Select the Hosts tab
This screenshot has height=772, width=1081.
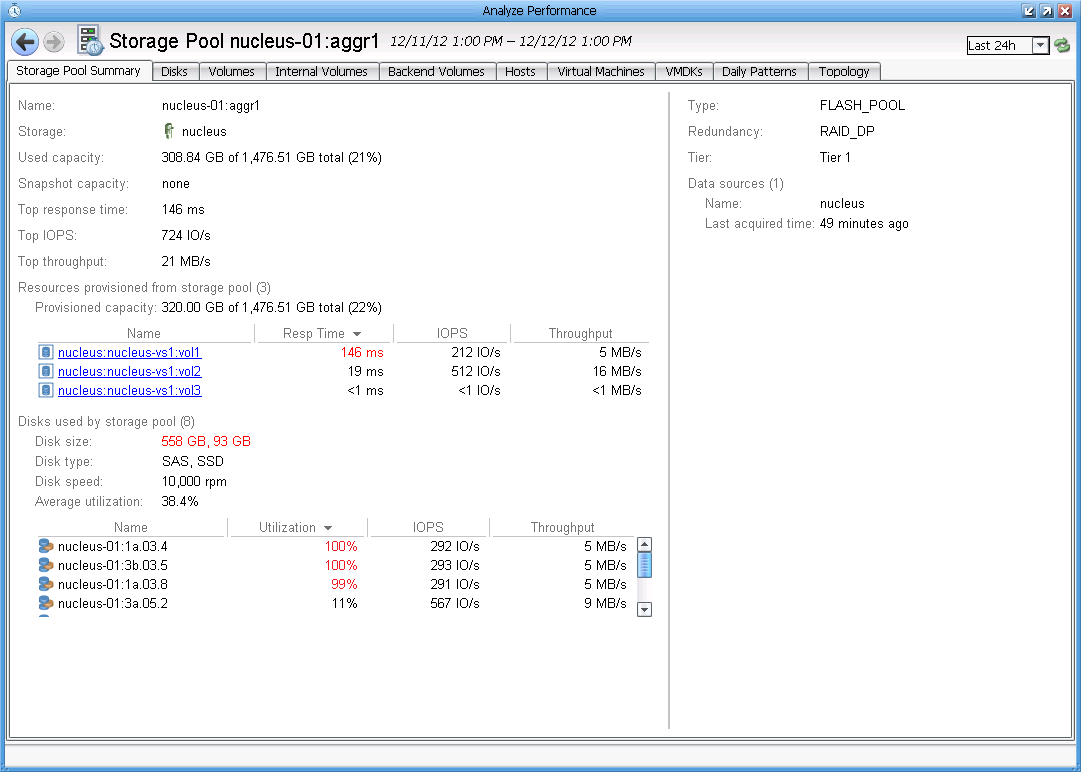point(521,72)
